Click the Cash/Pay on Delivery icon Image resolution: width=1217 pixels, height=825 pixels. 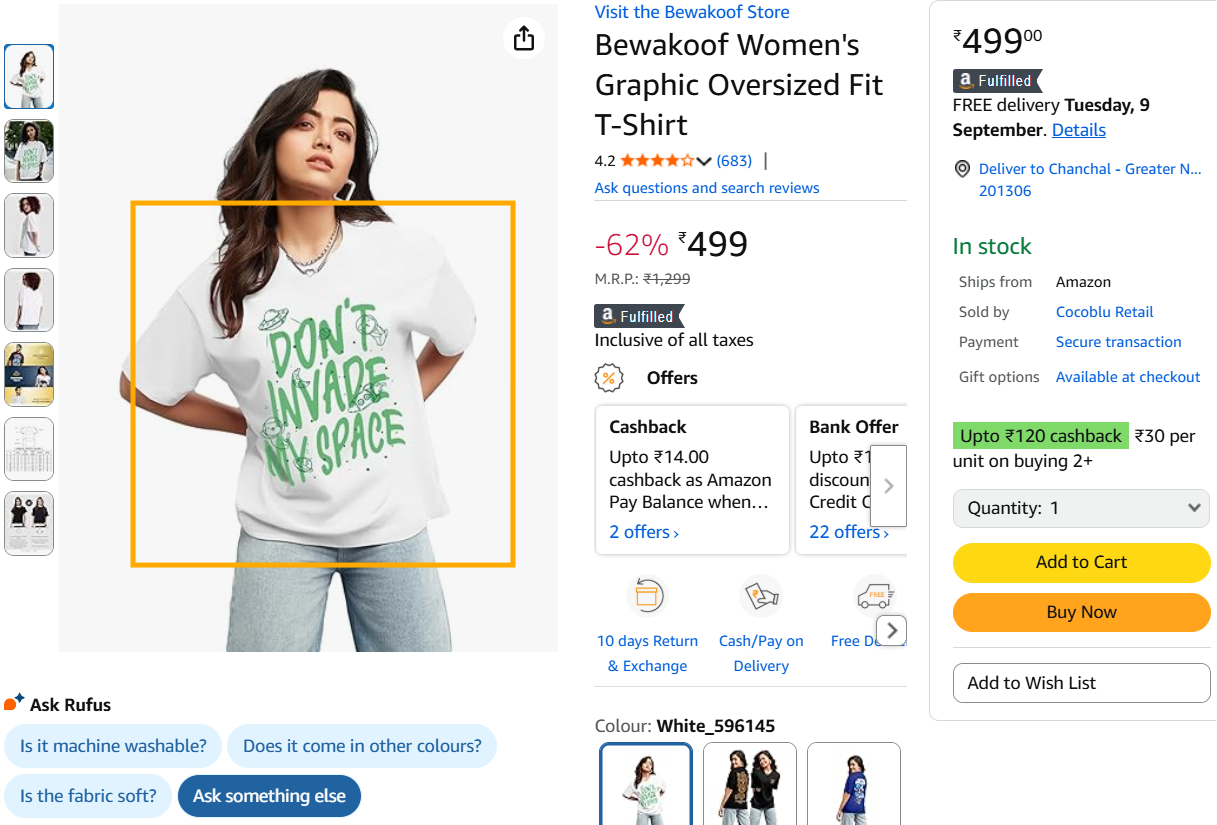click(x=761, y=597)
